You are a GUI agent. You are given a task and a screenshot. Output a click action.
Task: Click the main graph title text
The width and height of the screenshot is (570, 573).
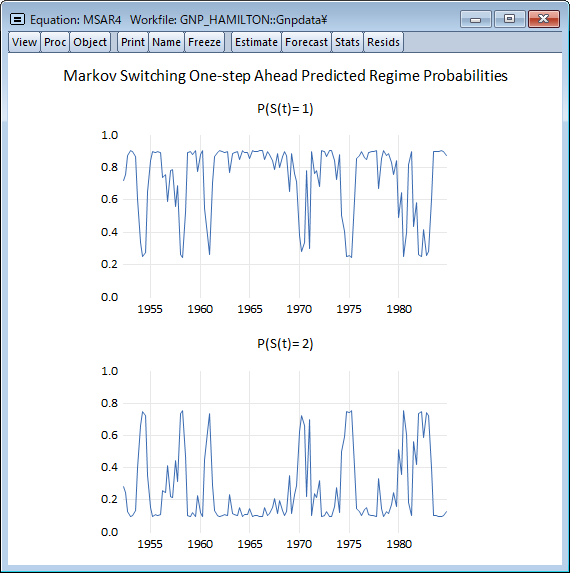coord(285,76)
